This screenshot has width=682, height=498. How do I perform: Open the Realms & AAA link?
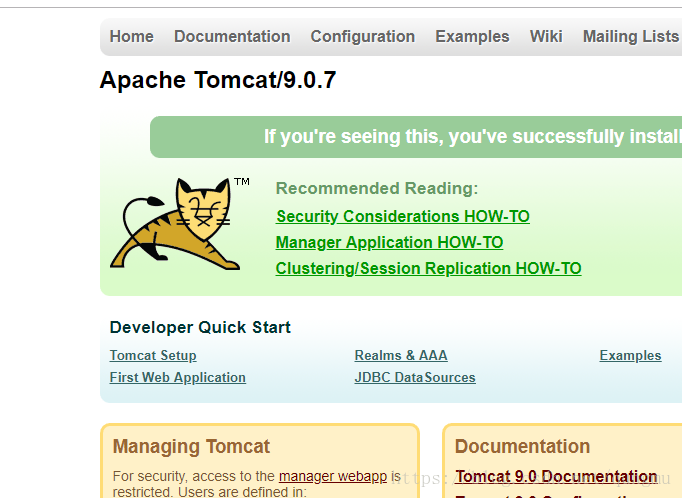pyautogui.click(x=401, y=355)
